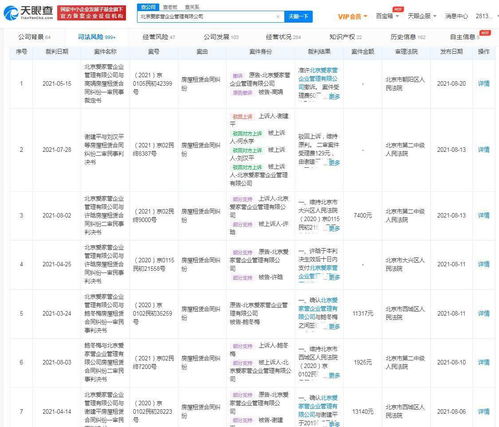
Task: Switch to the 历史信息 tab
Action: pos(408,37)
